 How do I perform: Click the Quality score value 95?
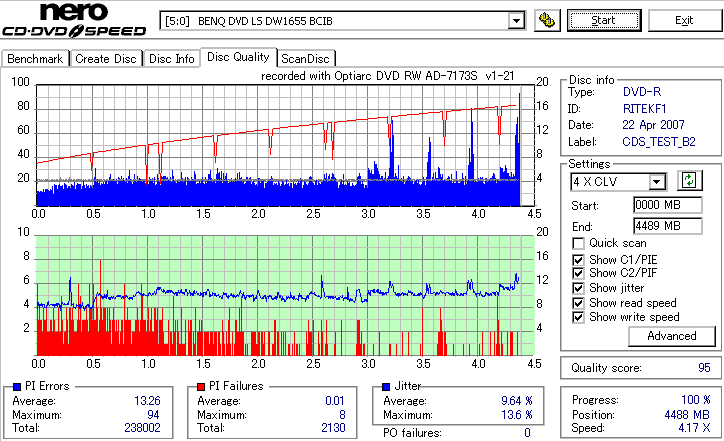704,368
